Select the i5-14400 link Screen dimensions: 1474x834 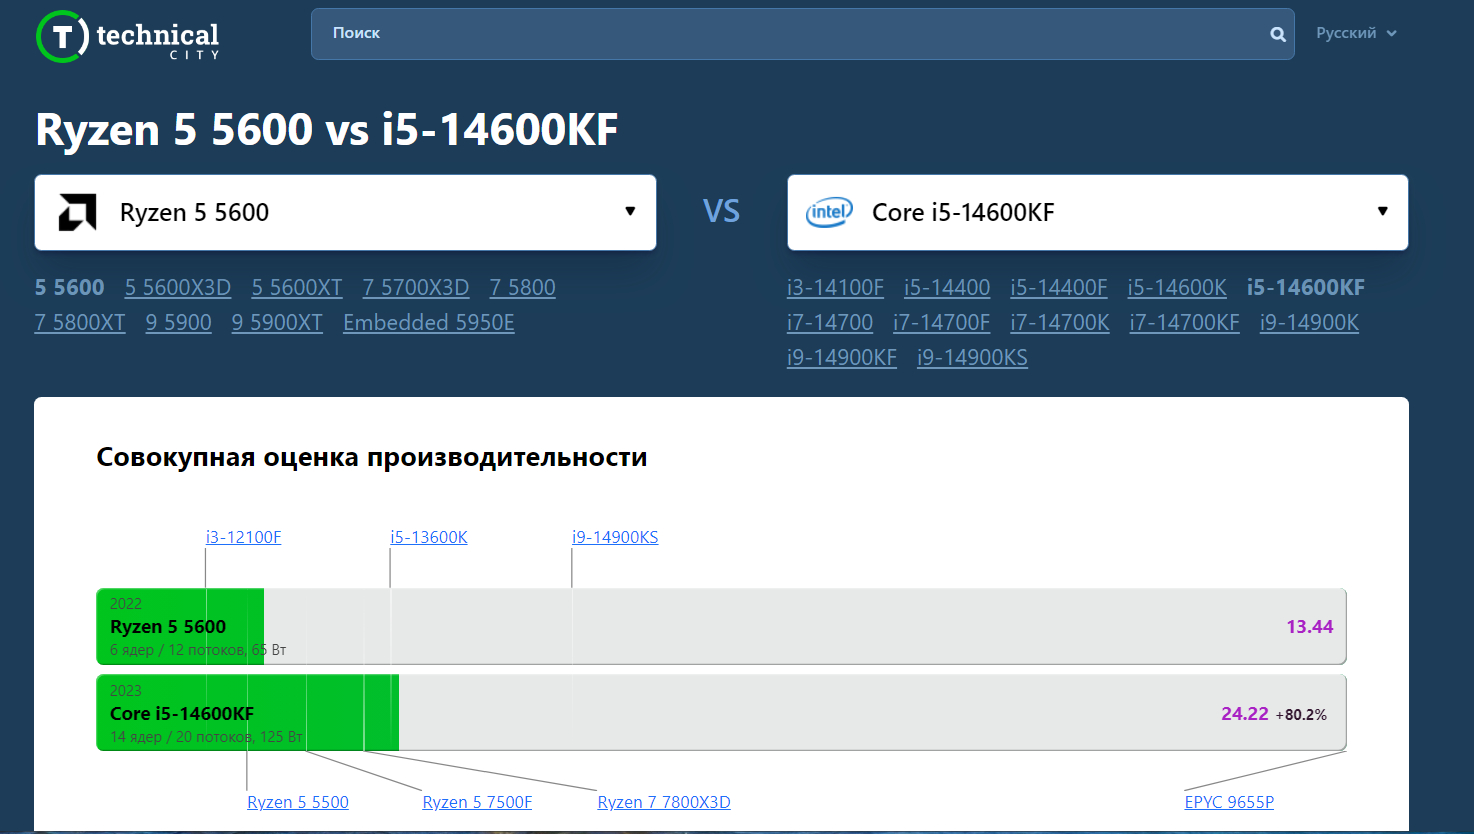click(x=947, y=288)
